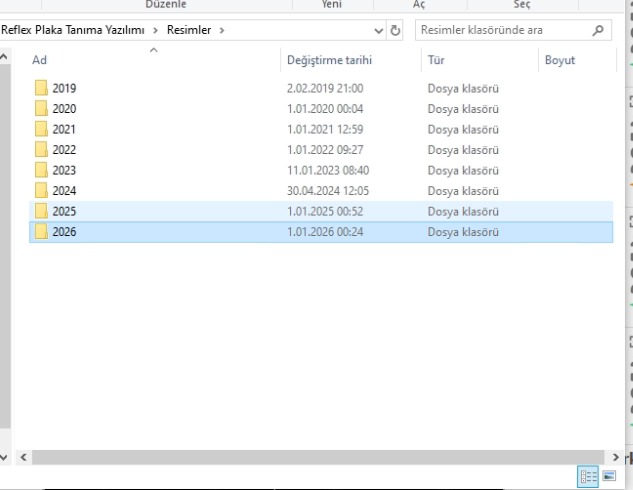Screen dimensions: 633x490
Task: Open the 2025 folder icon
Action: 41,211
